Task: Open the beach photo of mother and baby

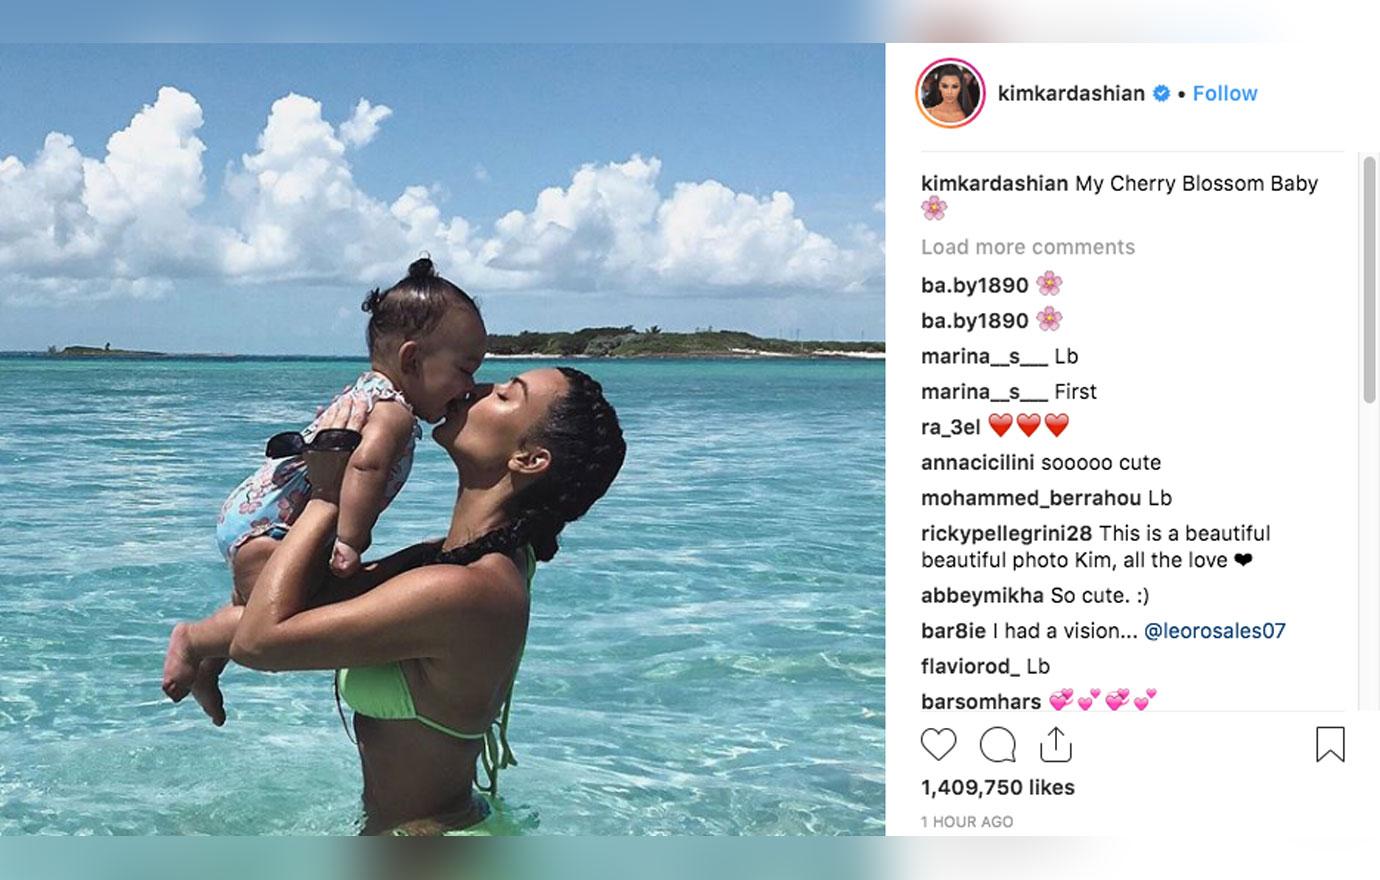Action: (x=442, y=439)
